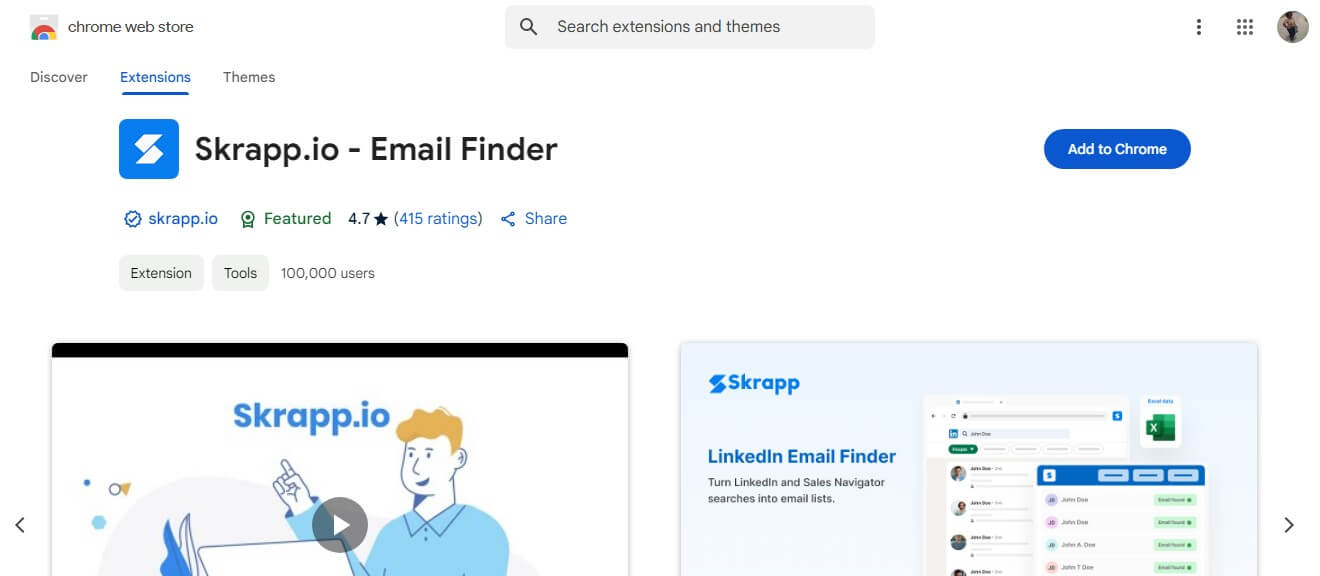Open the Google apps grid
This screenshot has width=1320, height=576.
click(x=1245, y=27)
